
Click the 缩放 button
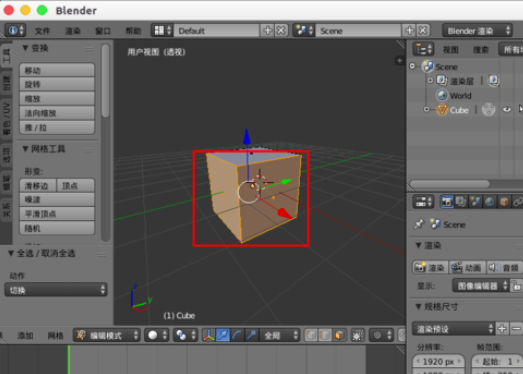57,99
